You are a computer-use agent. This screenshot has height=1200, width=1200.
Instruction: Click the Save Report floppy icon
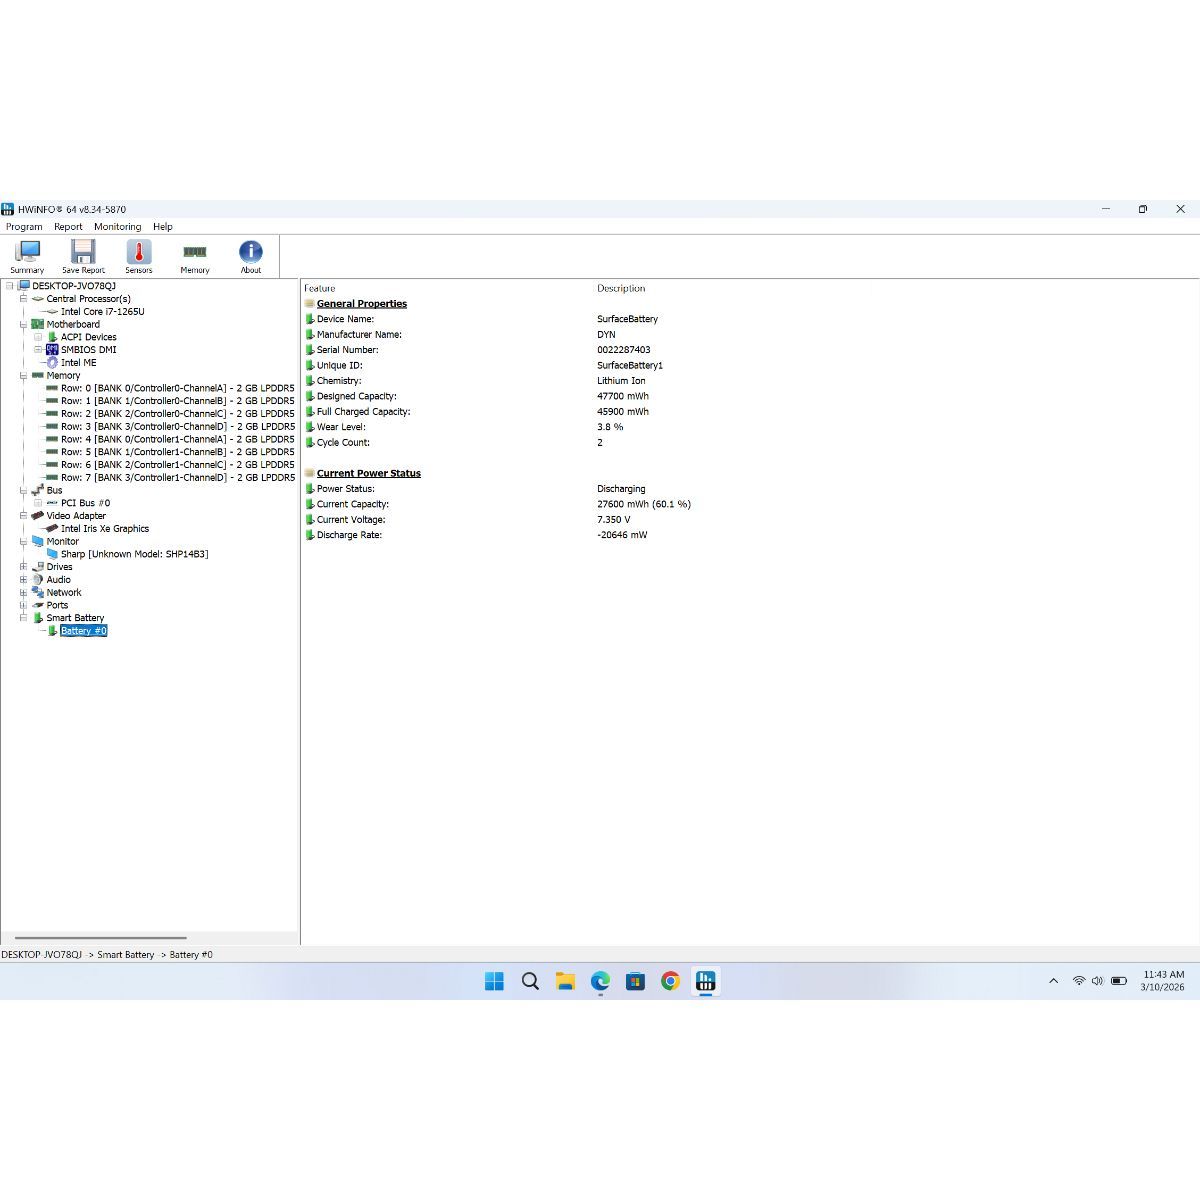coord(83,256)
